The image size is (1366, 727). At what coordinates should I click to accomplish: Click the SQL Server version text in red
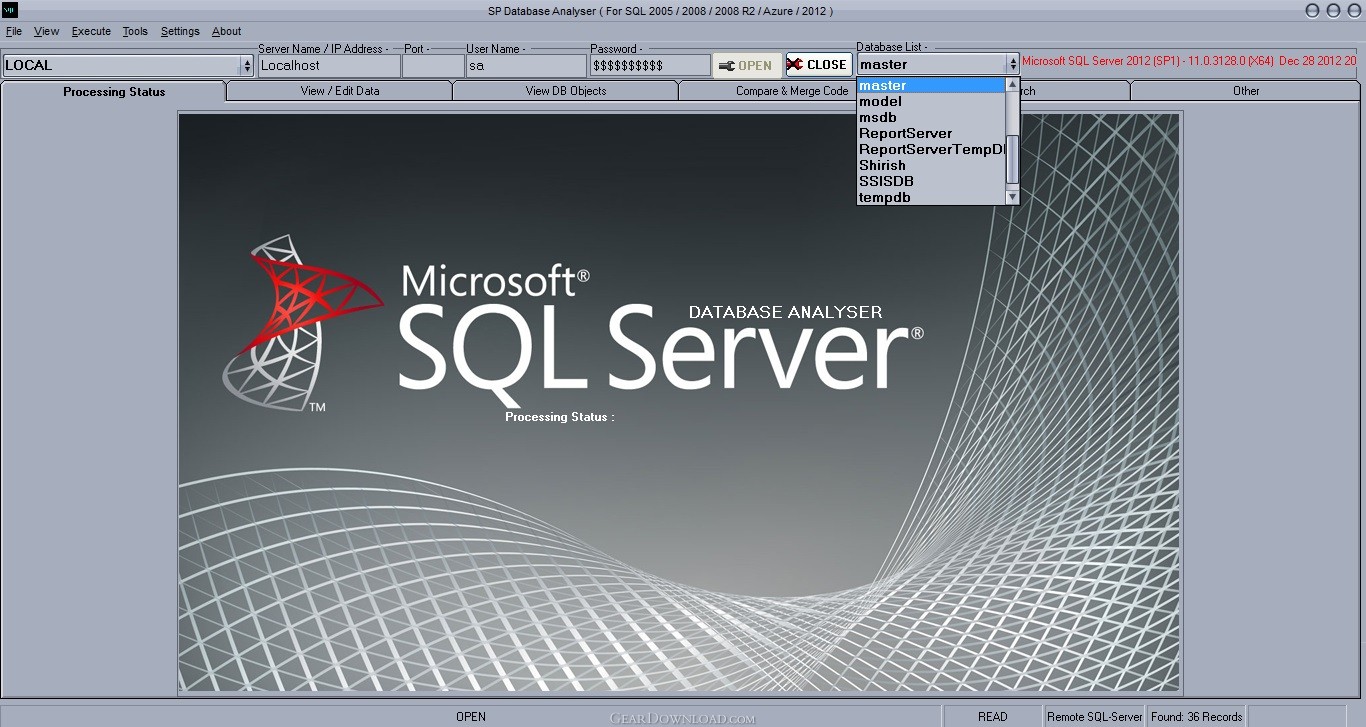click(x=1189, y=61)
